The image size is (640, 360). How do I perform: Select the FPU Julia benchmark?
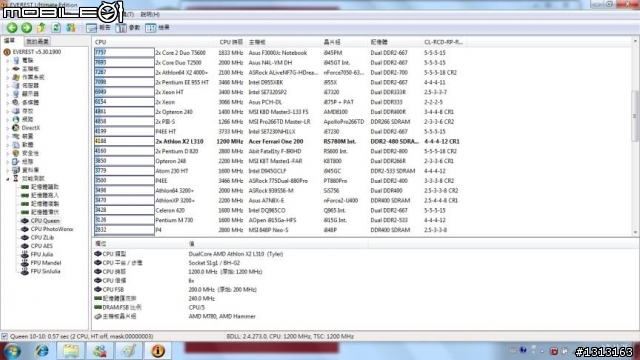(42, 254)
